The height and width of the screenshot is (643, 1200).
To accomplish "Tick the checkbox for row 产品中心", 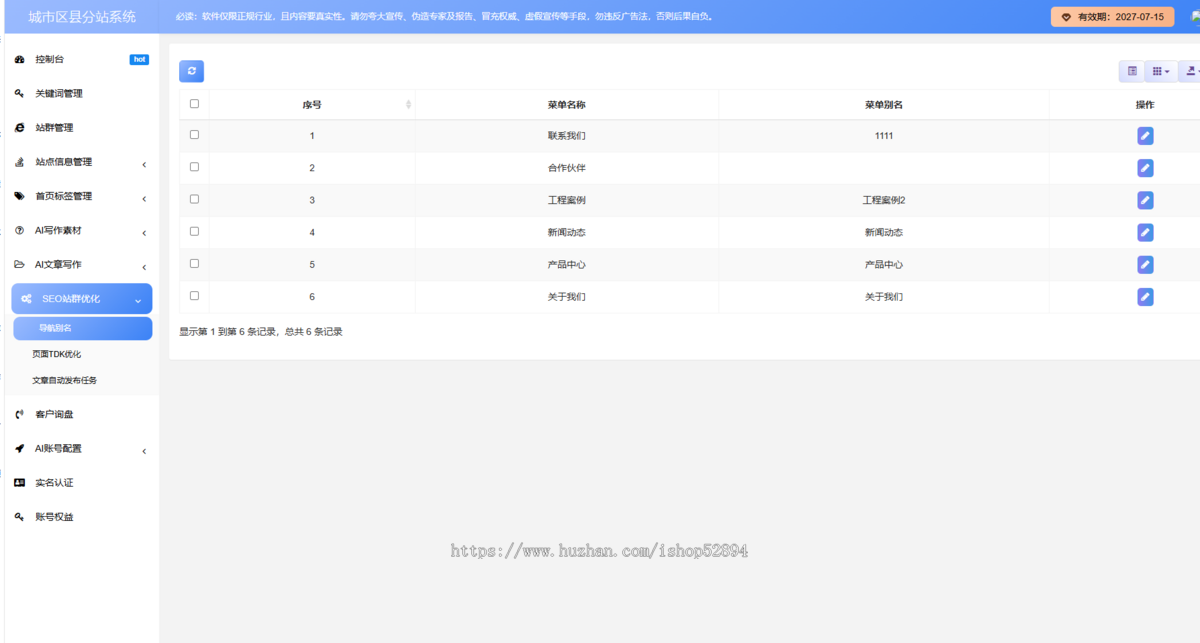I will tap(194, 263).
